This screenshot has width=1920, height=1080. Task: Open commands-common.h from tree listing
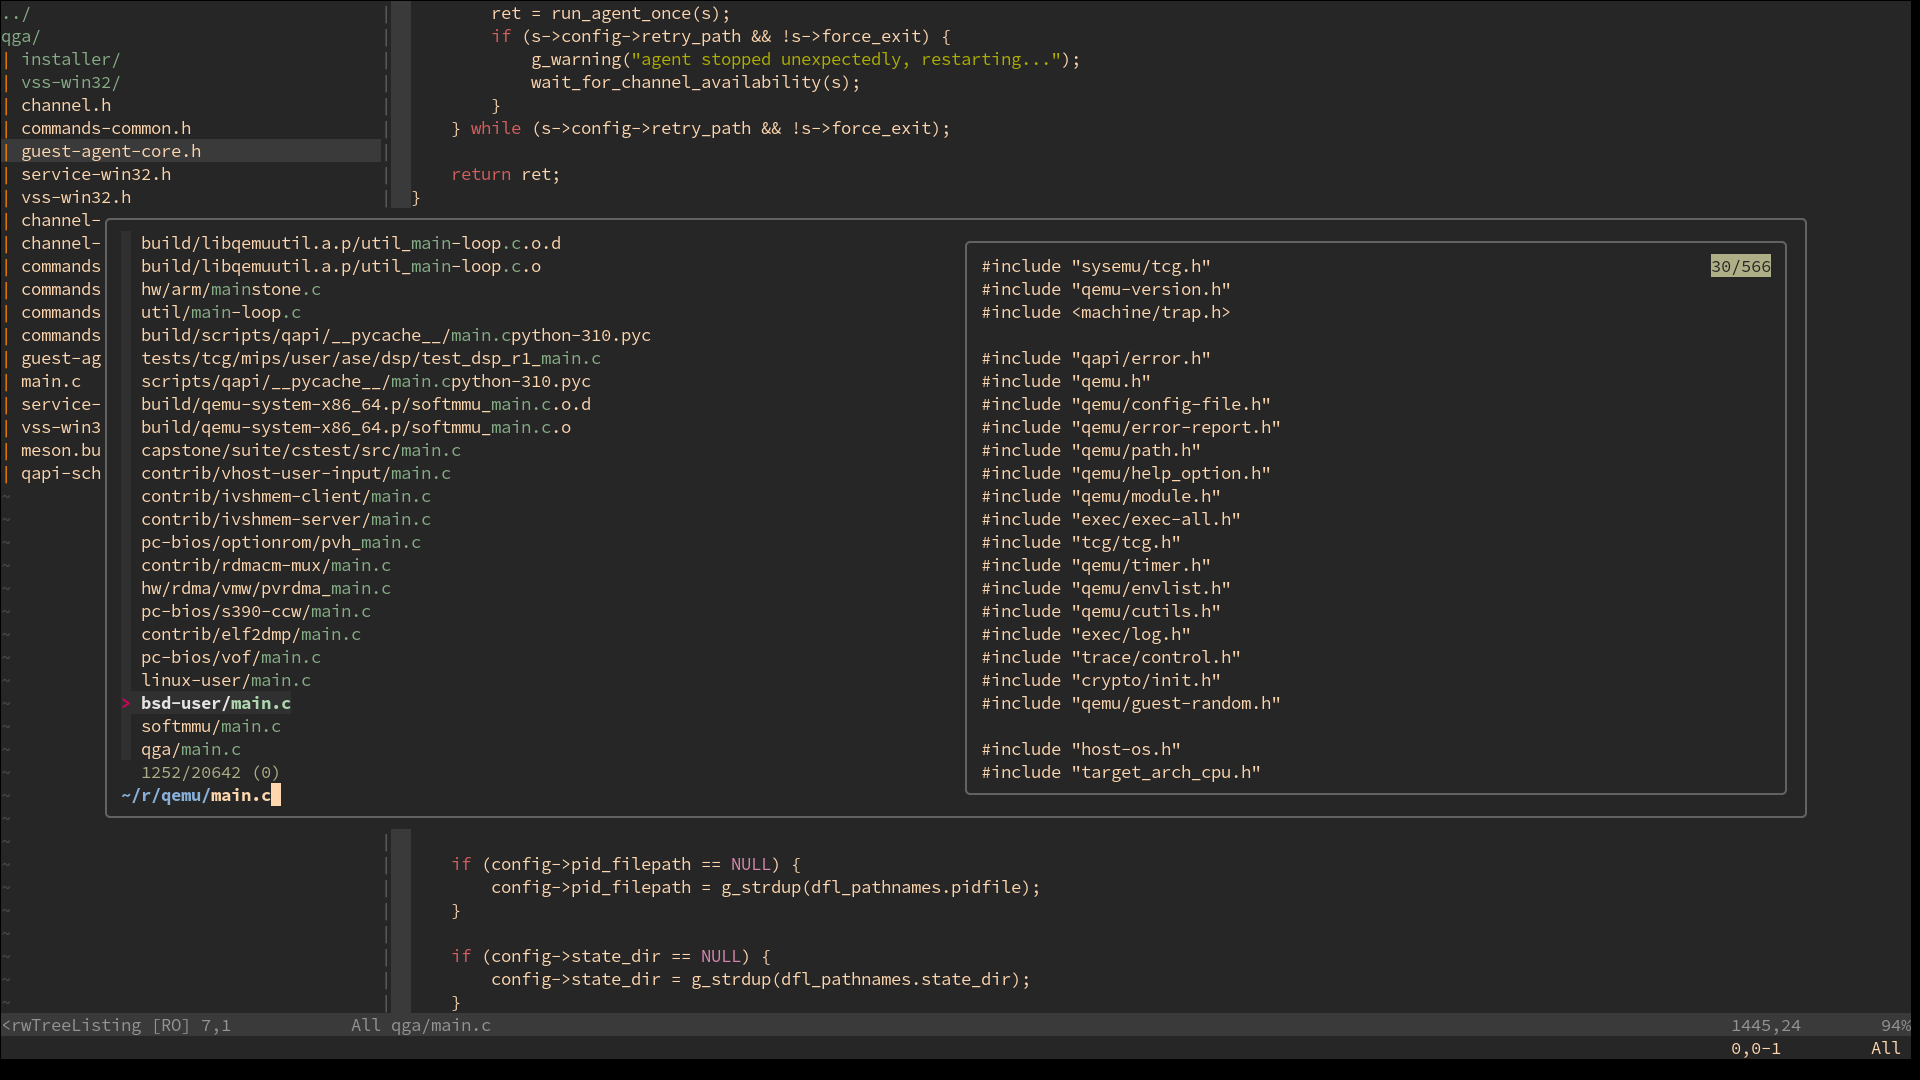pyautogui.click(x=106, y=129)
